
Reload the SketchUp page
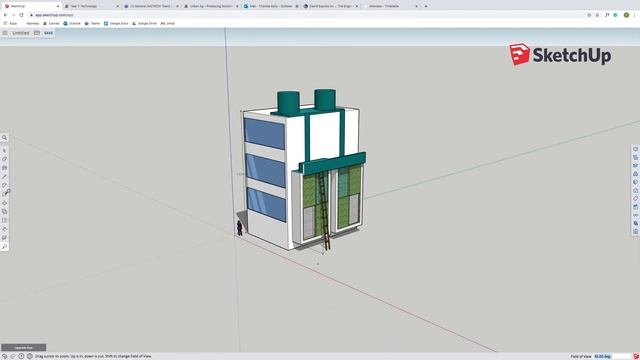coord(22,15)
